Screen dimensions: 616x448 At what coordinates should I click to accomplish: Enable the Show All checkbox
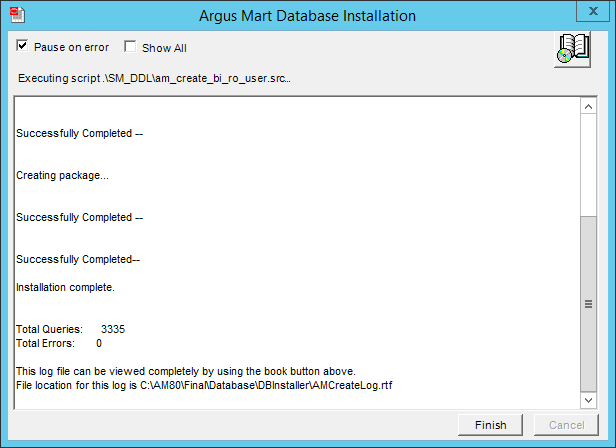click(130, 46)
